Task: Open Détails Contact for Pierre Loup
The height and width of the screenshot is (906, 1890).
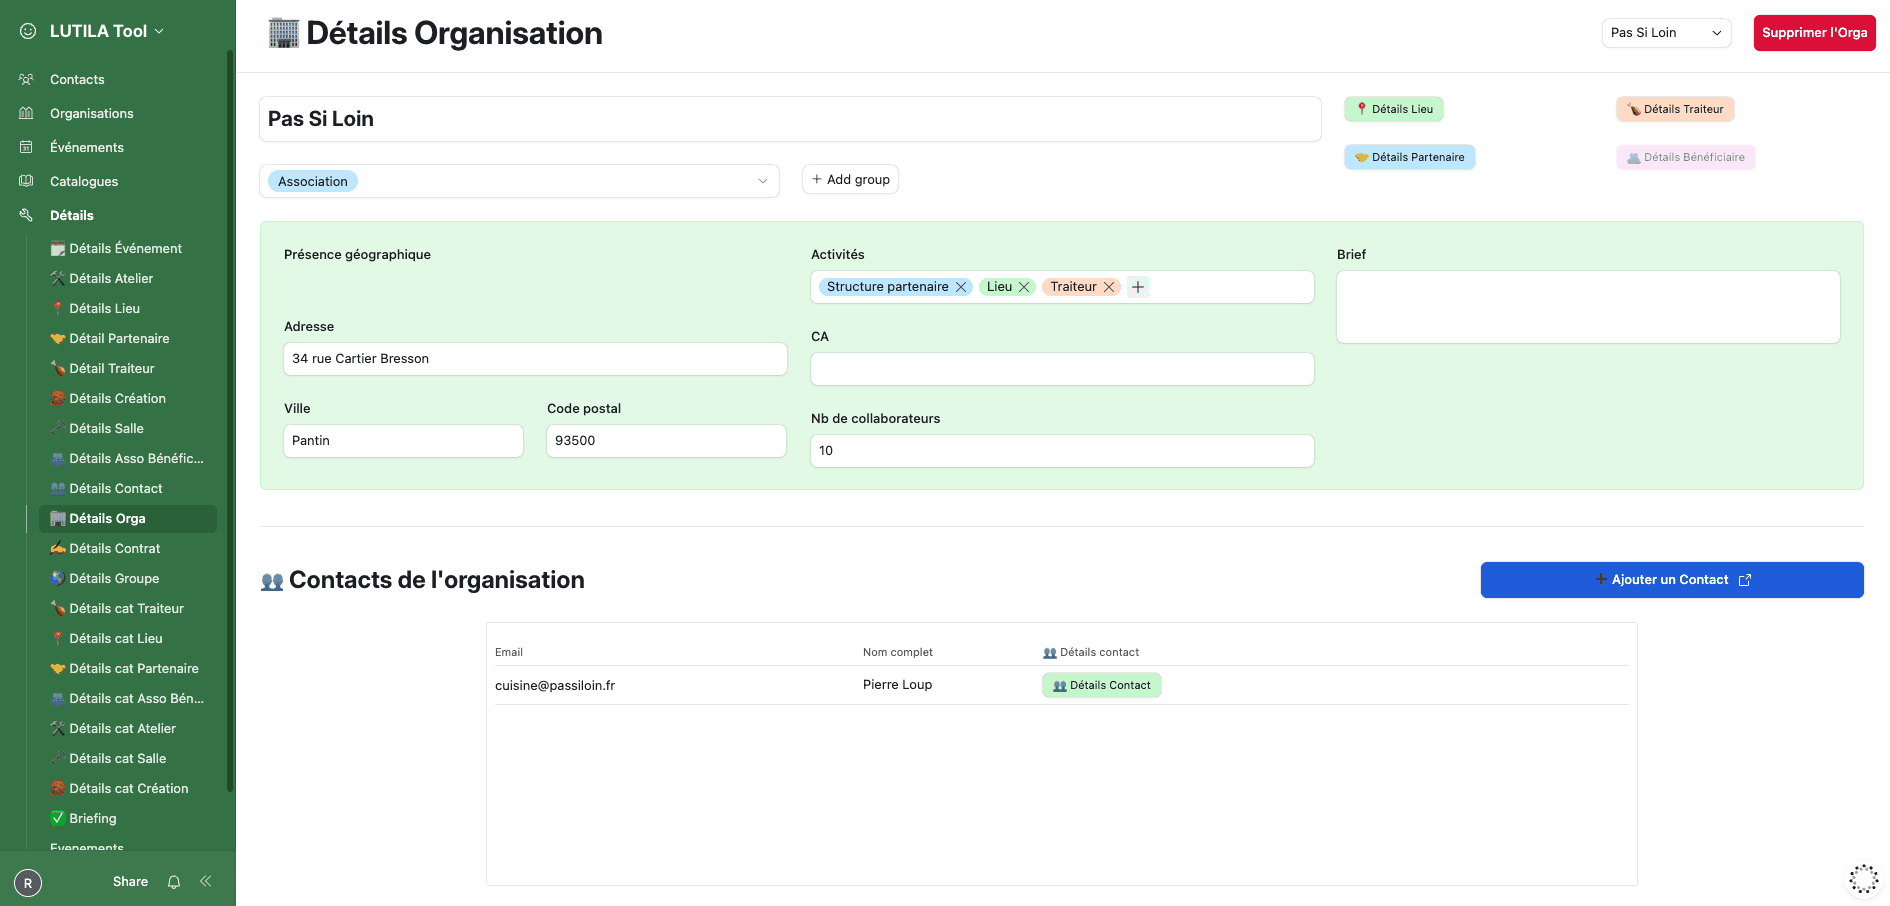Action: point(1101,685)
